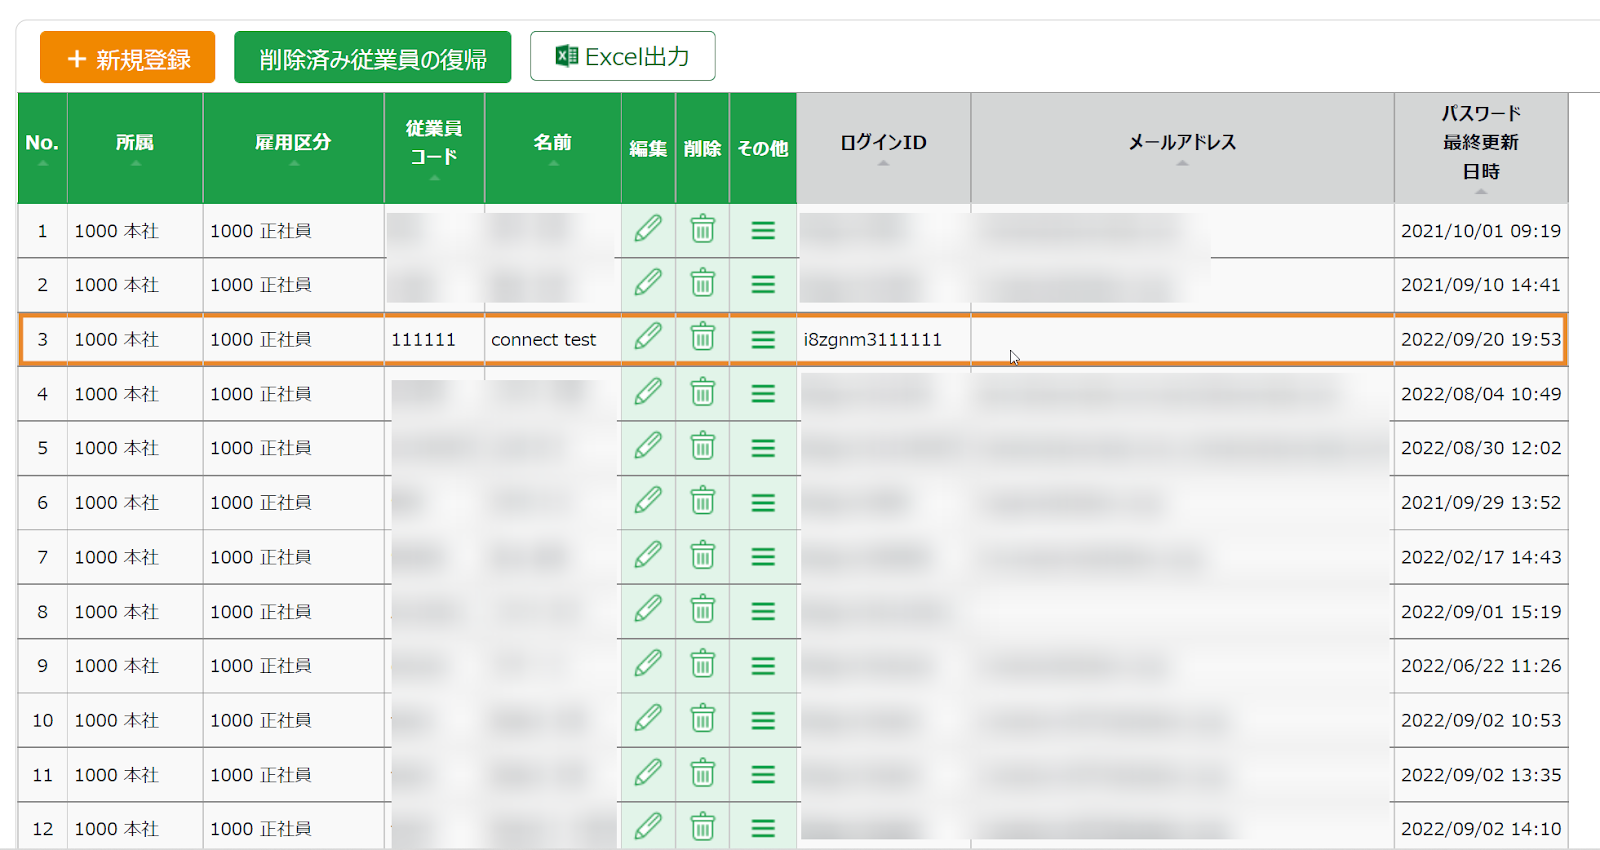Open row 6 その他 menu icon
Image resolution: width=1600 pixels, height=850 pixels.
763,503
